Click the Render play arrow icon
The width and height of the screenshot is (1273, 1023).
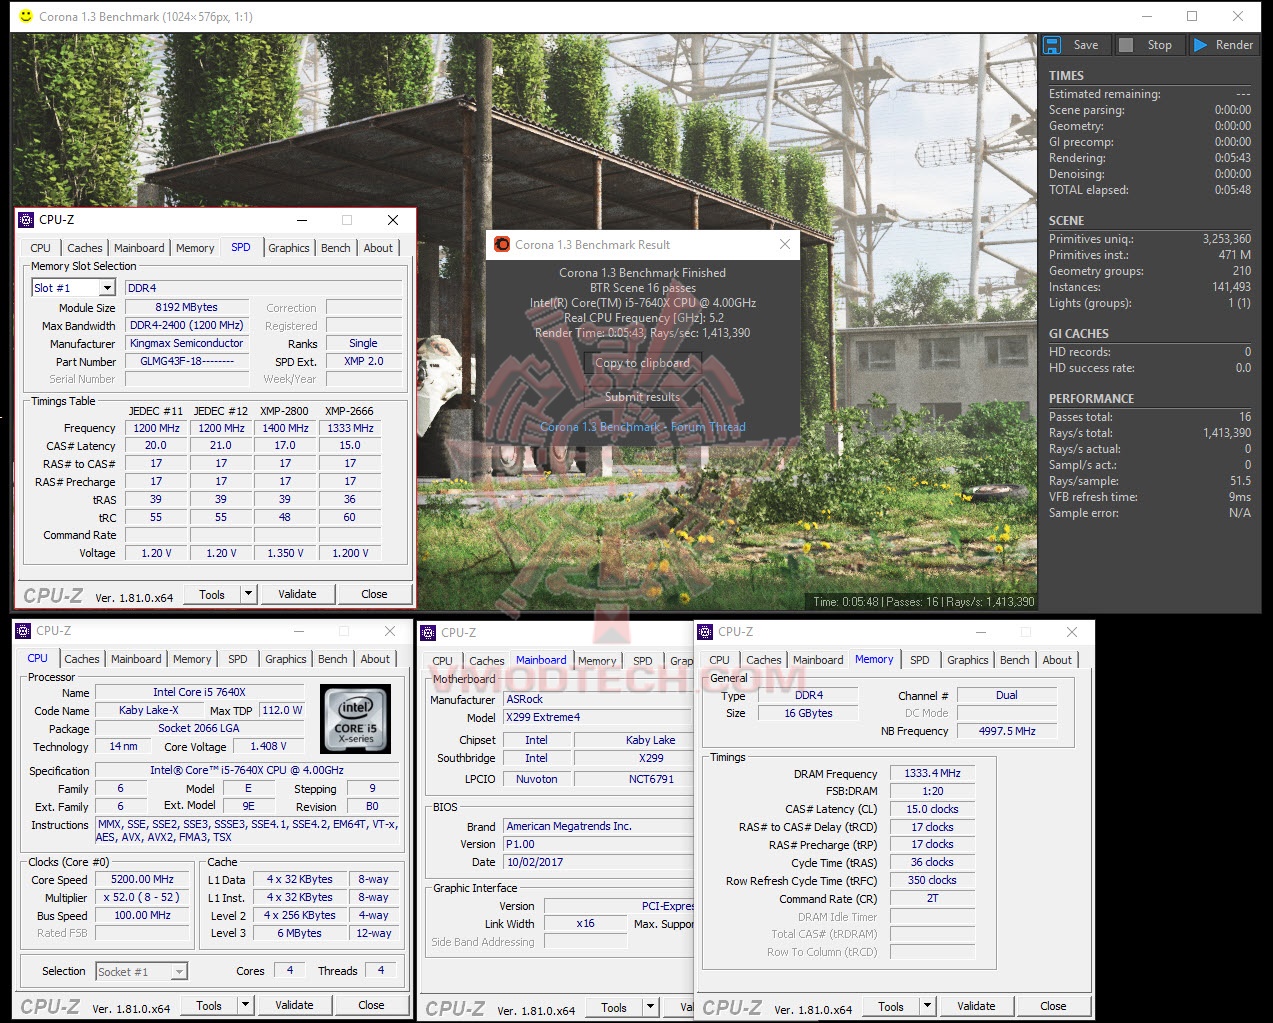pyautogui.click(x=1199, y=45)
